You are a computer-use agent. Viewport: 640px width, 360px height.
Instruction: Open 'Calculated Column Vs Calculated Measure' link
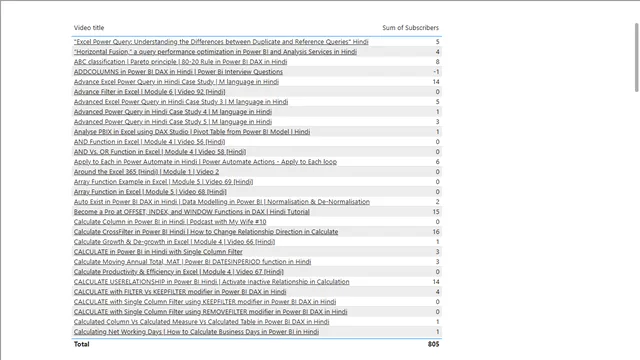201,322
